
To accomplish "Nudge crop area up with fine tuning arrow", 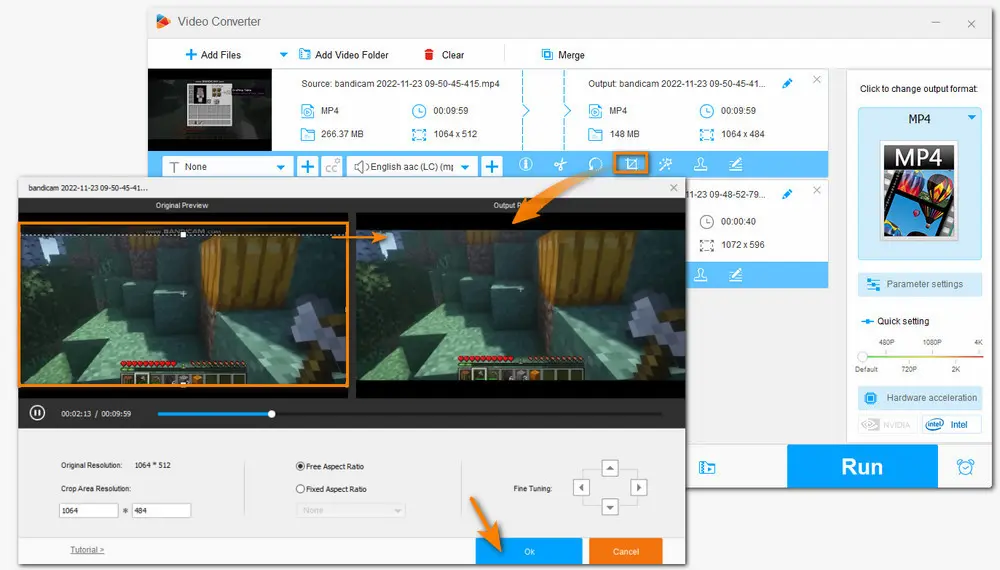I will (610, 468).
